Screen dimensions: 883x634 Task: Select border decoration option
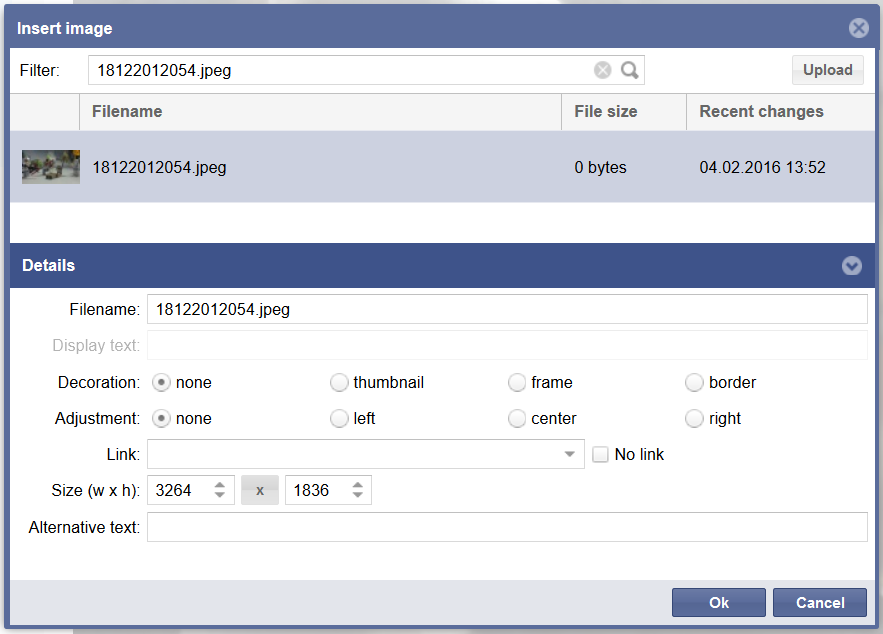pos(694,382)
